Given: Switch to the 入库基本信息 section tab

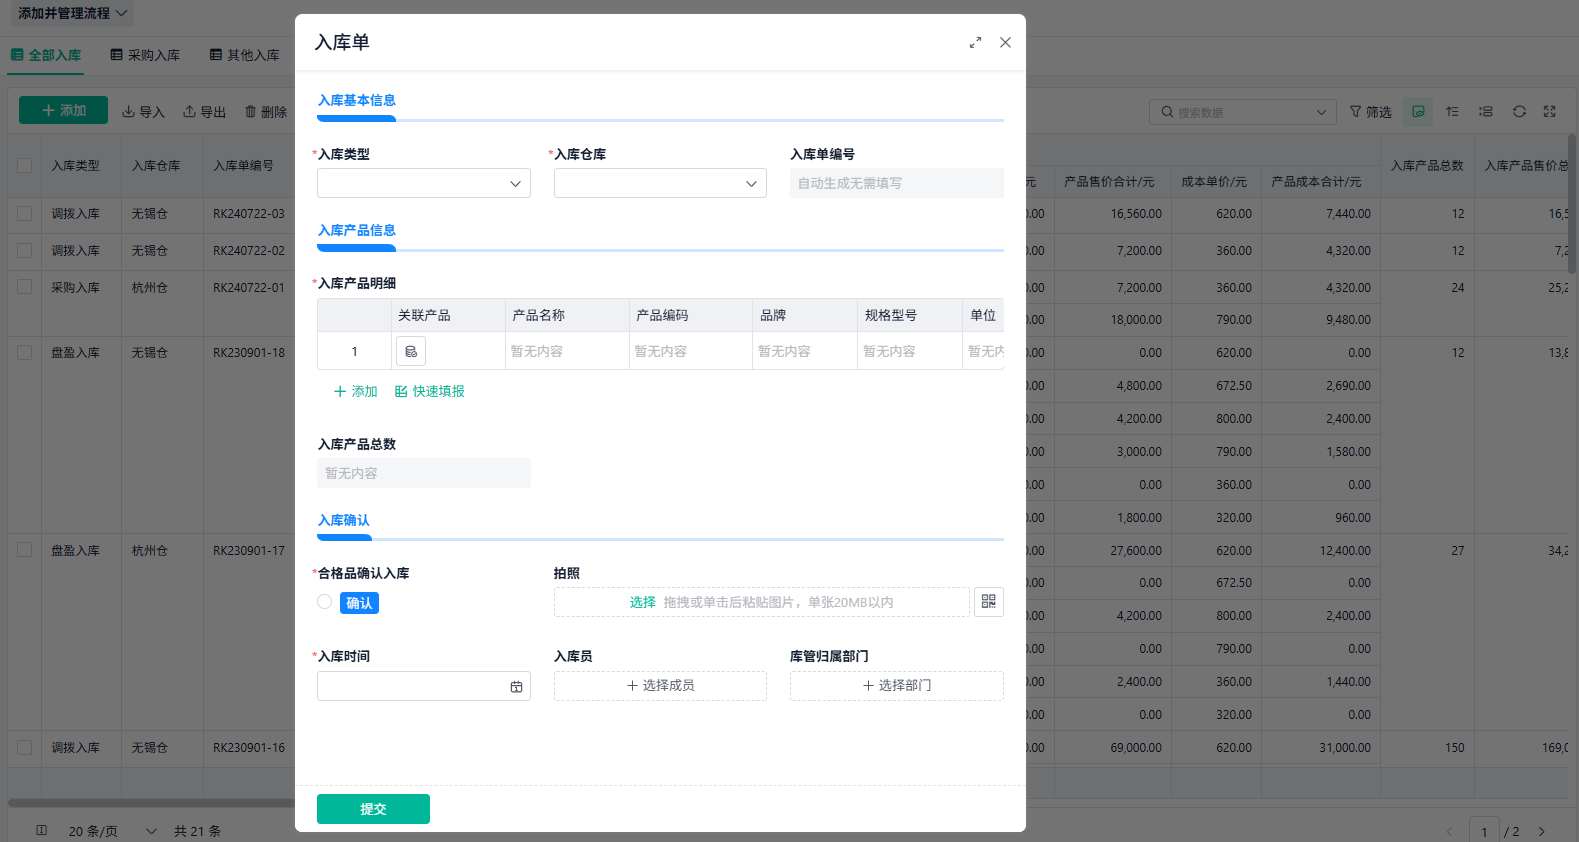Looking at the screenshot, I should 357,100.
